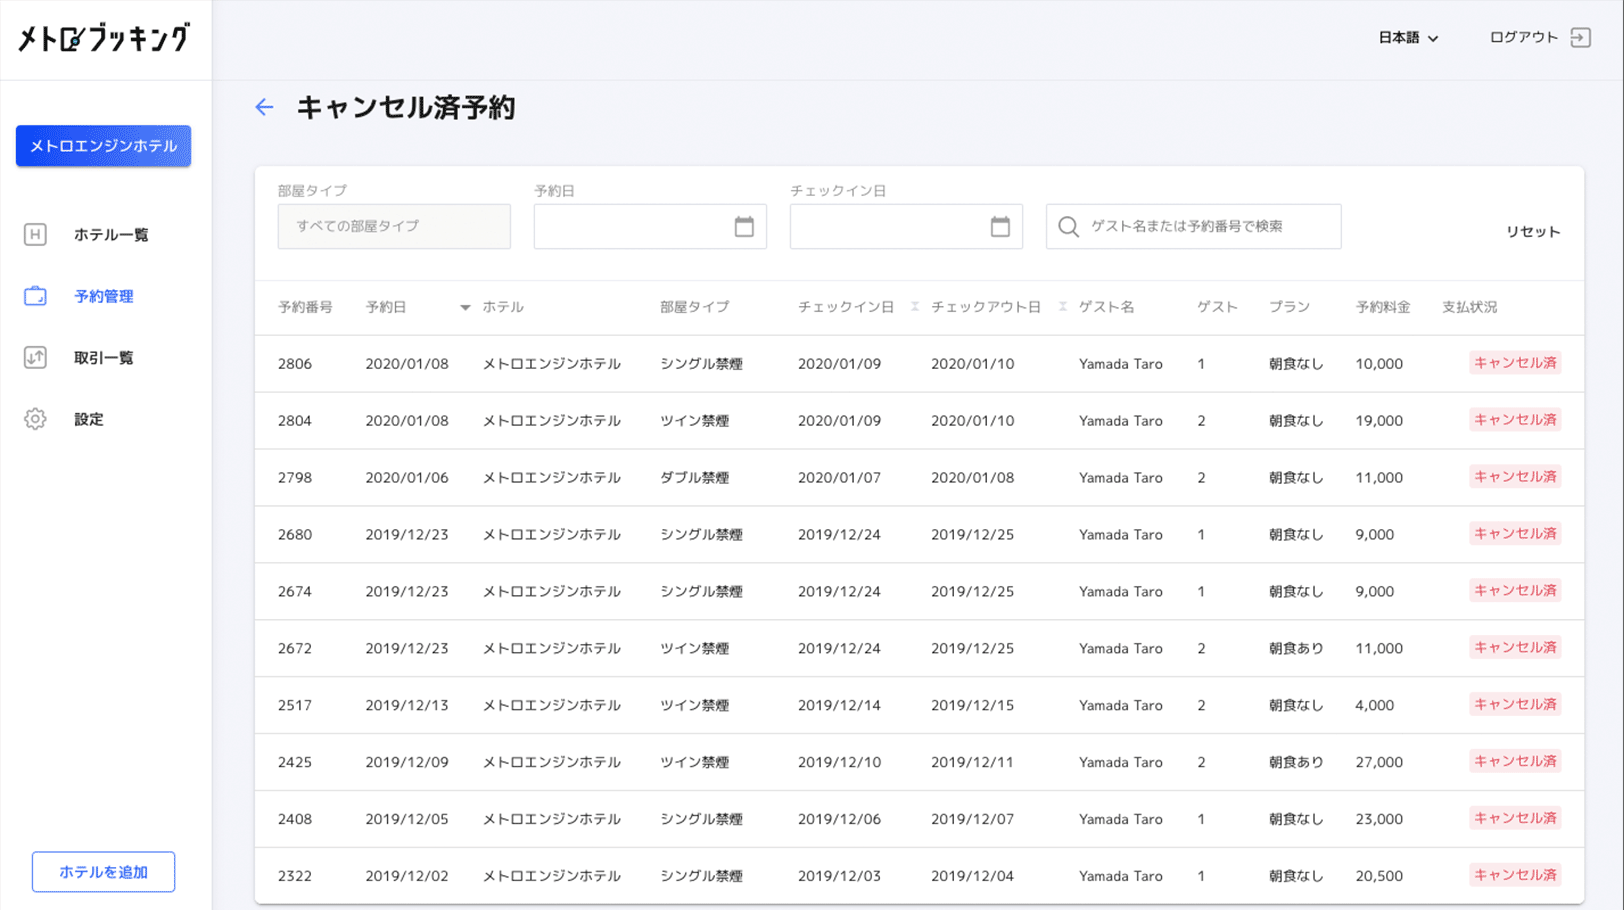Click check-in date 2019/12/14
The image size is (1624, 910).
click(x=839, y=706)
